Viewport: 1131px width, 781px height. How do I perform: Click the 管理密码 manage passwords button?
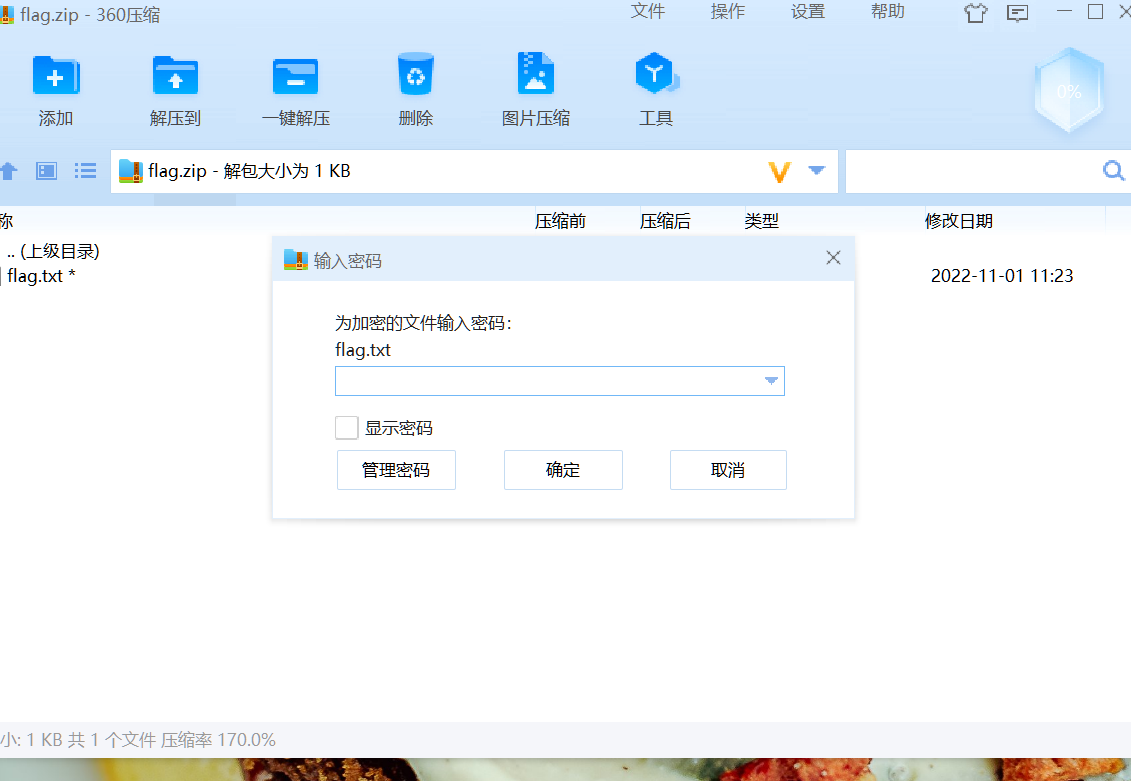click(396, 470)
